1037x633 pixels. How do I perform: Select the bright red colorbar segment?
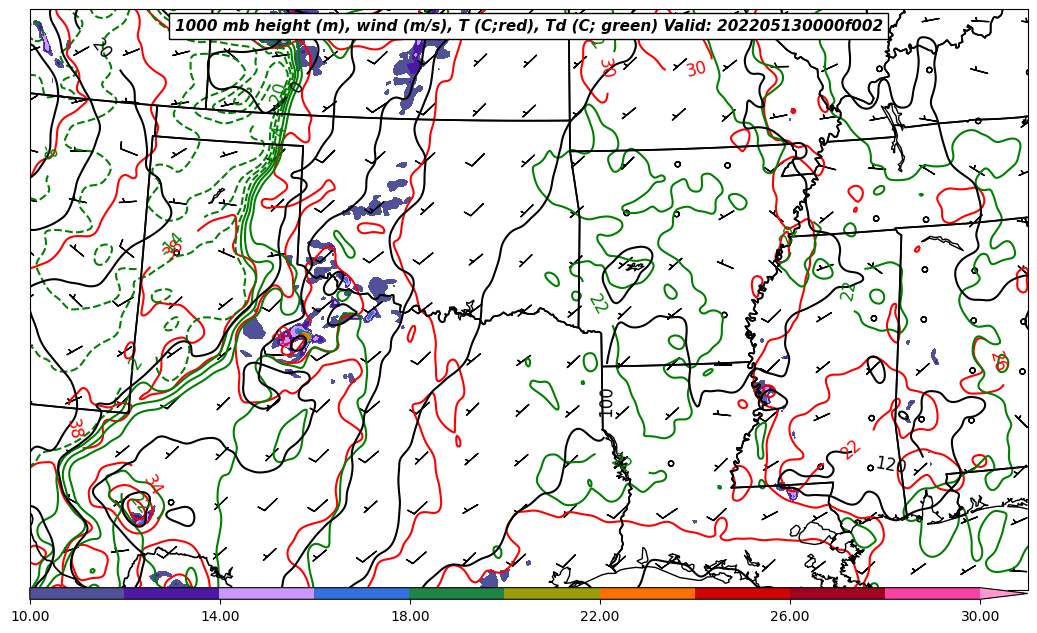(742, 593)
